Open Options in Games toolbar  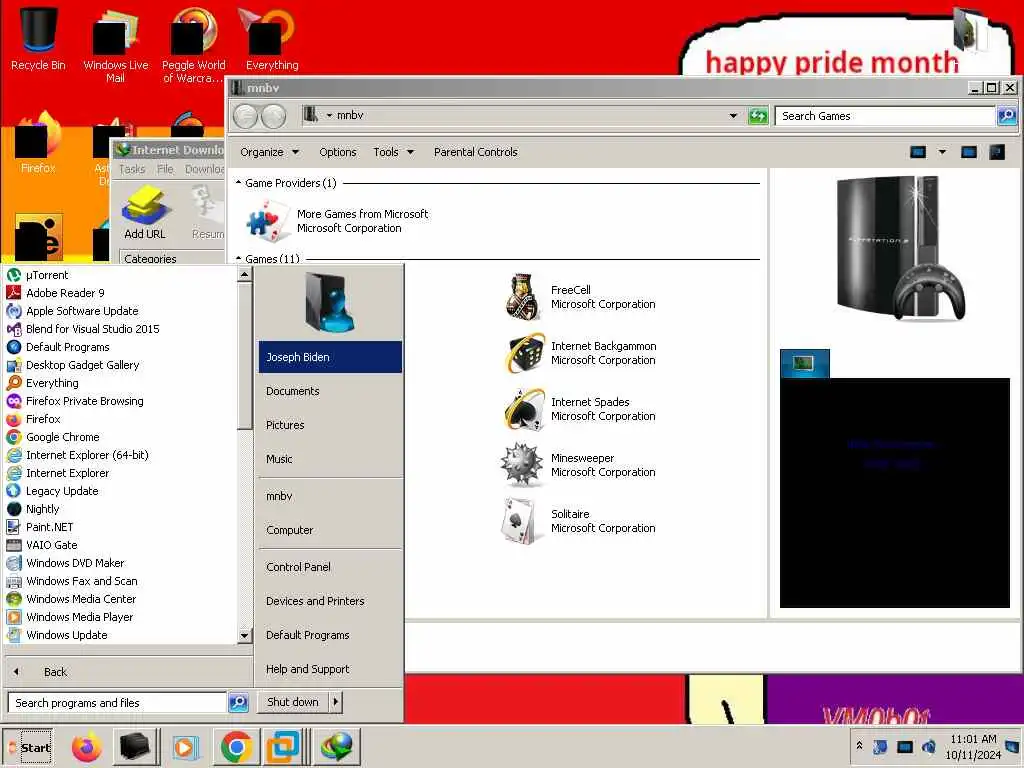338,152
